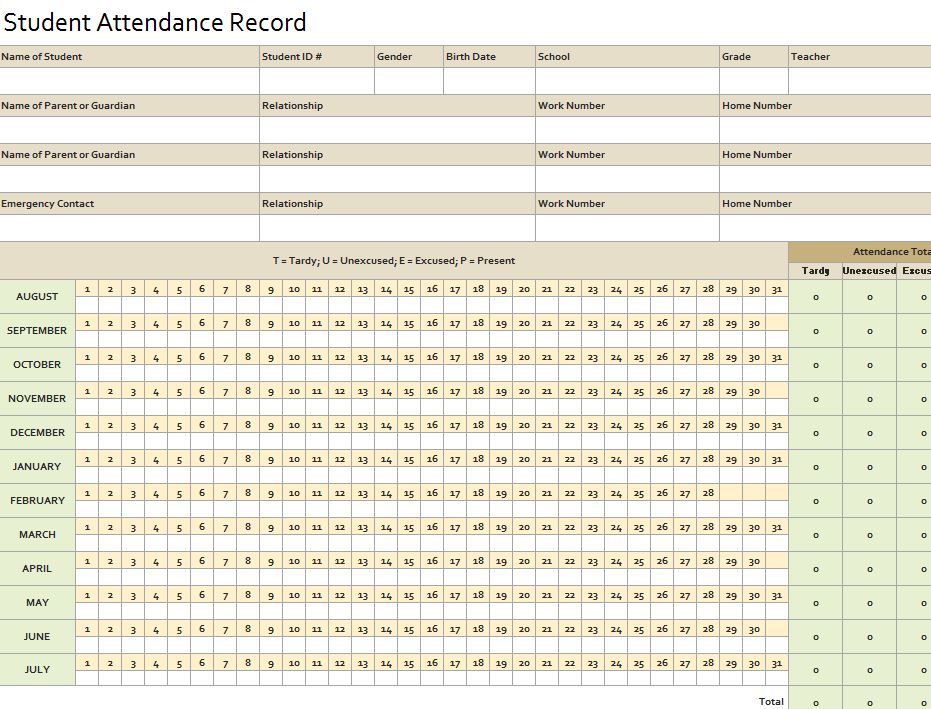Click the School entry cell
931x709 pixels.
point(627,81)
